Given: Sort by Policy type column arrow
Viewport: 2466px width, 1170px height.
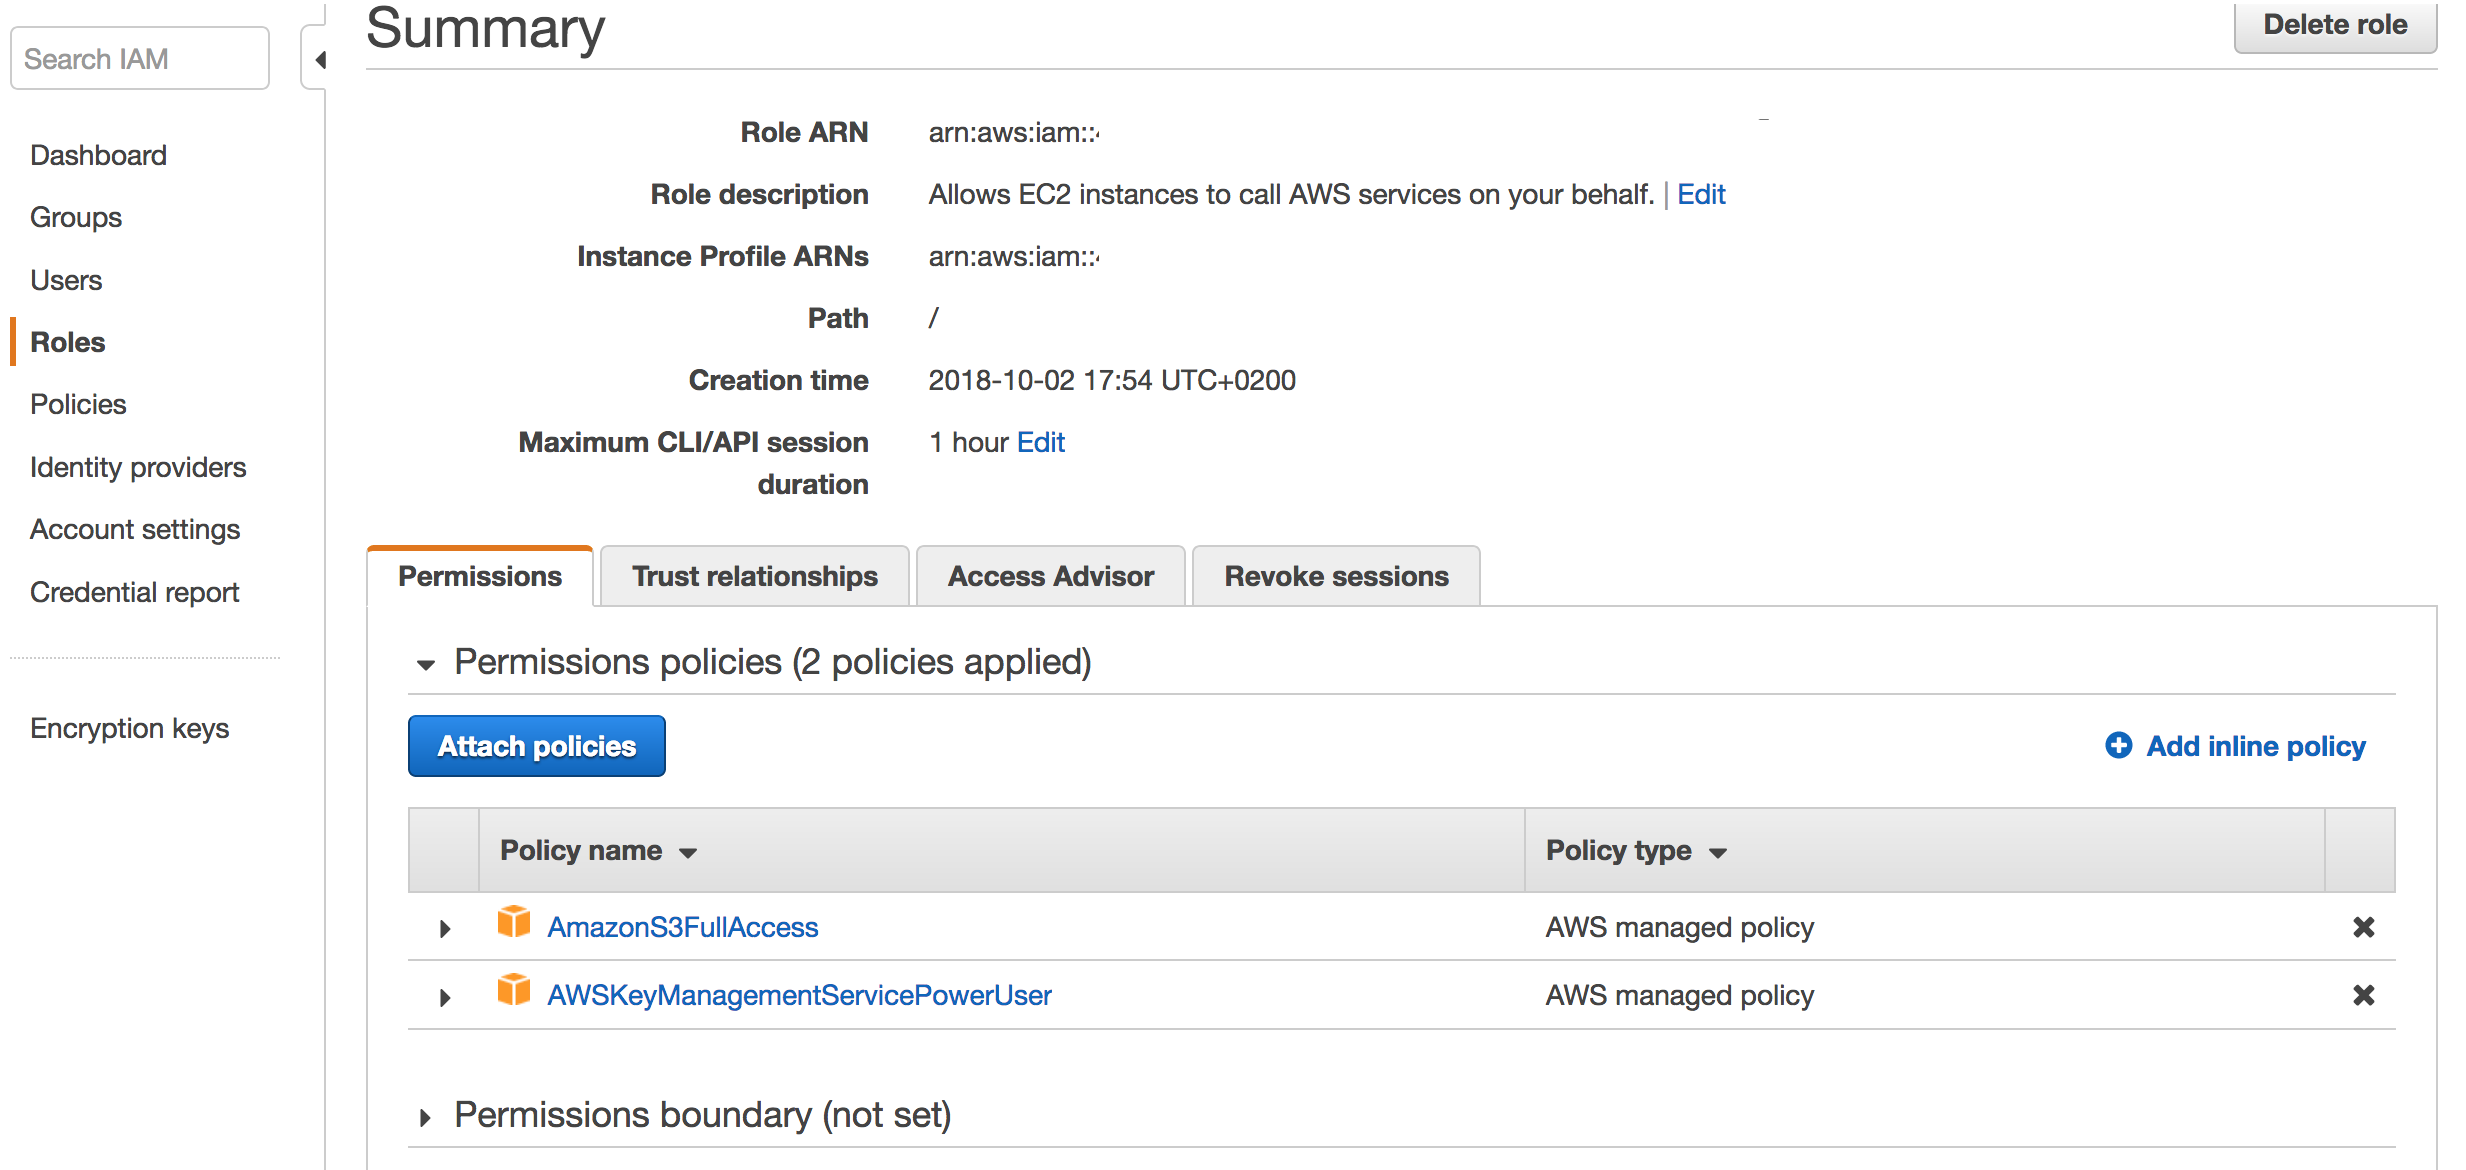Looking at the screenshot, I should (x=1718, y=853).
